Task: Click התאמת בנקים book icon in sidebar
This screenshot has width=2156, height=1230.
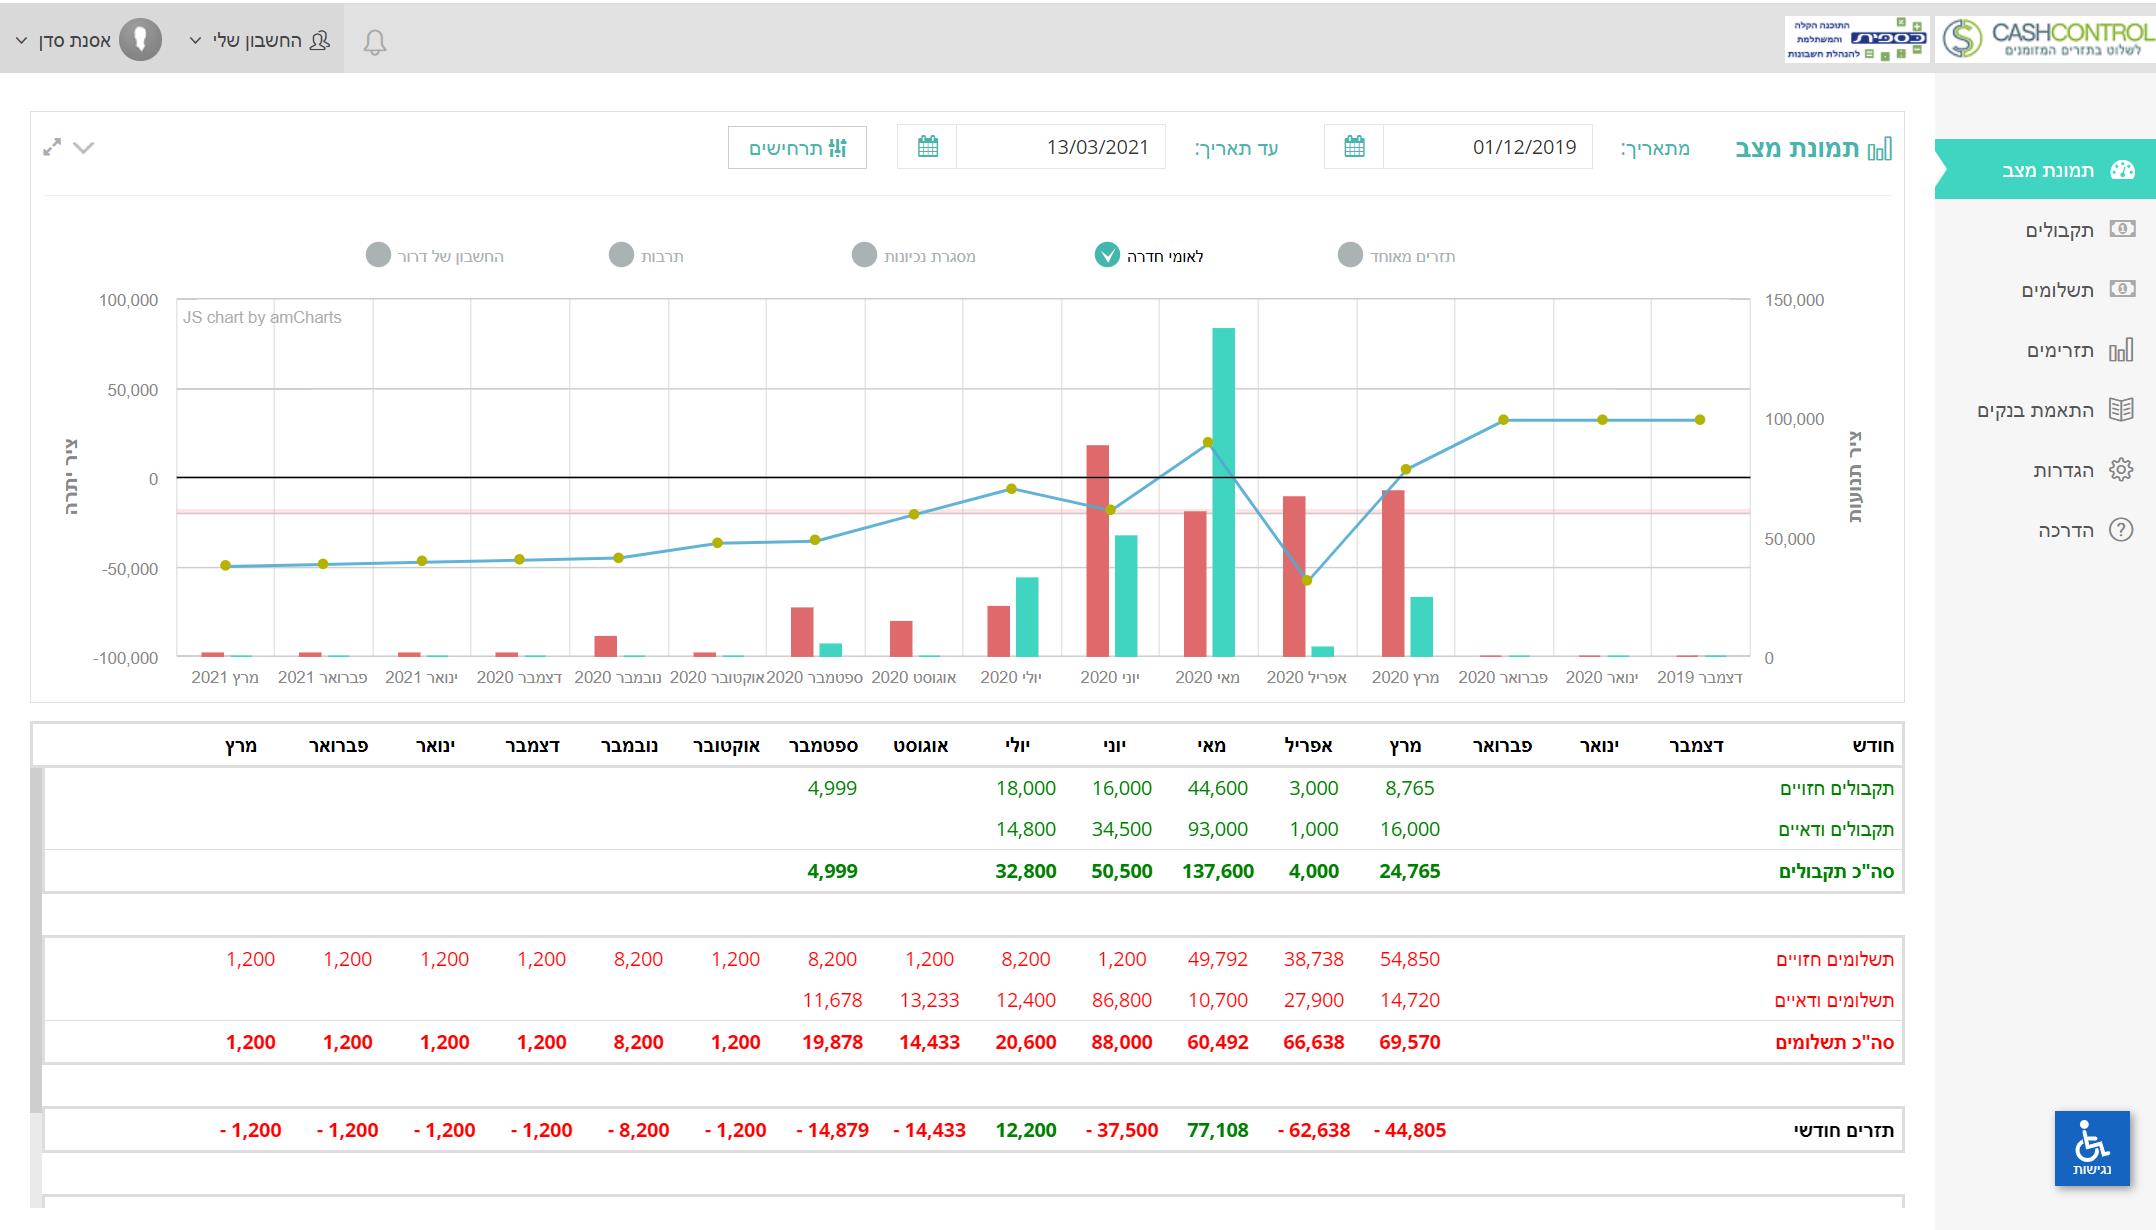Action: pyautogui.click(x=2121, y=409)
